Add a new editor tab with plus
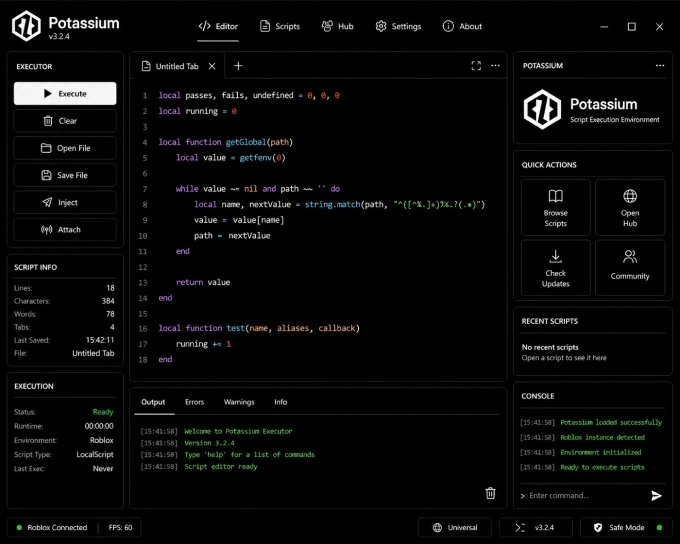Viewport: 680px width, 544px height. tap(238, 66)
